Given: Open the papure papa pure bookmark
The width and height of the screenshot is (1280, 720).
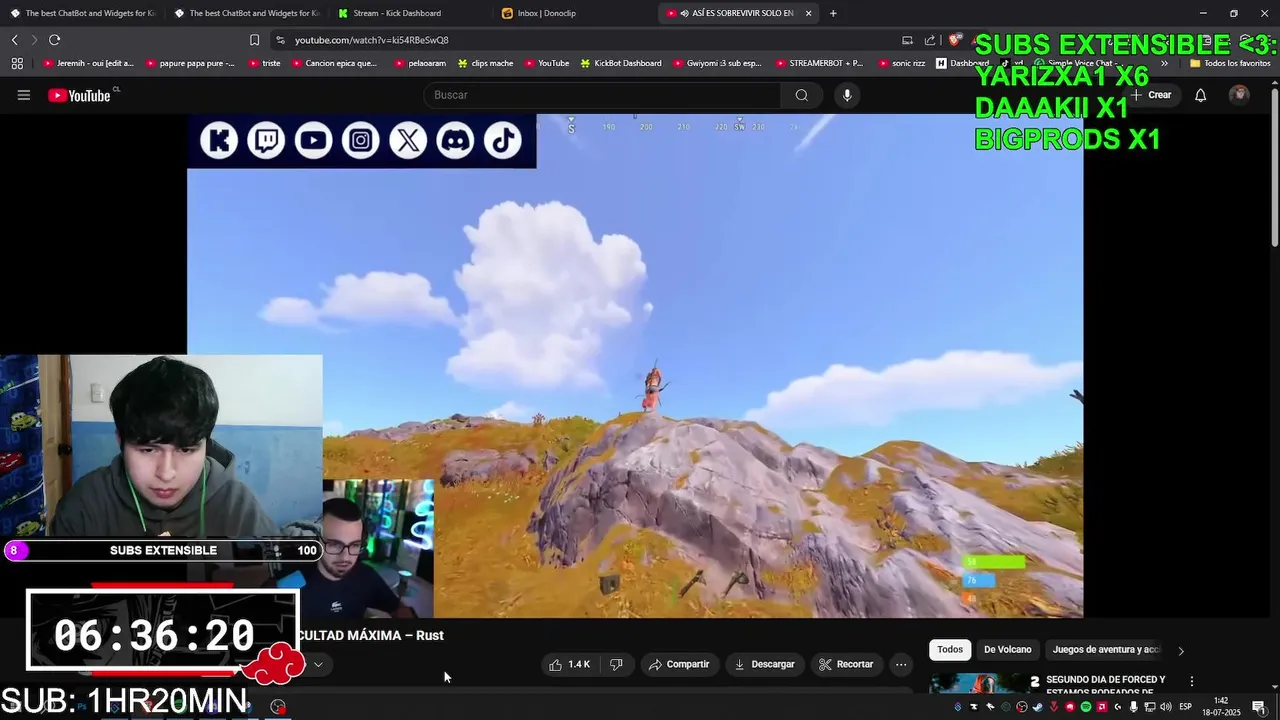Looking at the screenshot, I should [190, 63].
